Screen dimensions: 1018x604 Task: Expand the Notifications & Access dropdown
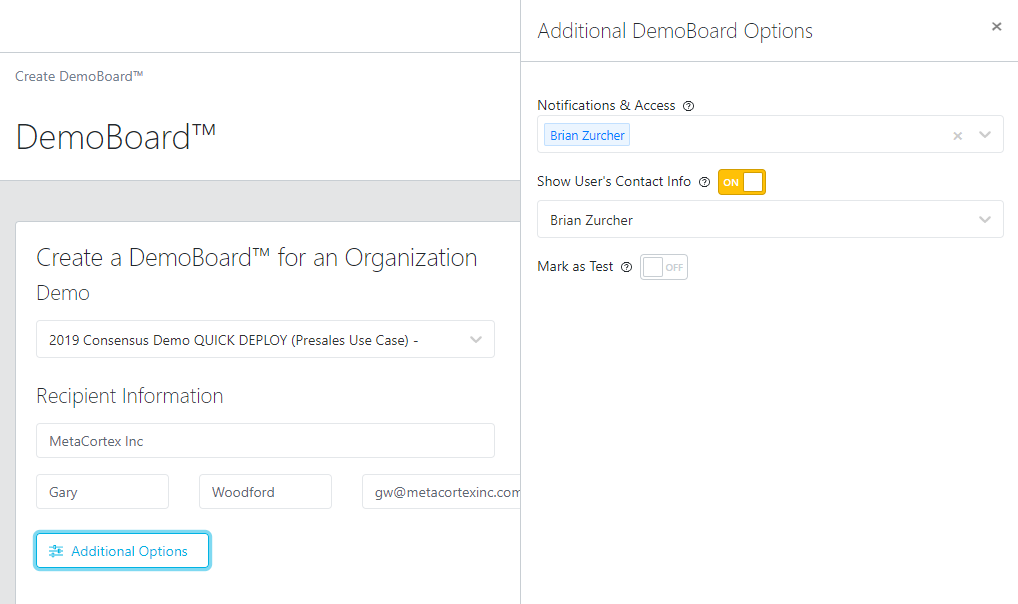point(986,134)
